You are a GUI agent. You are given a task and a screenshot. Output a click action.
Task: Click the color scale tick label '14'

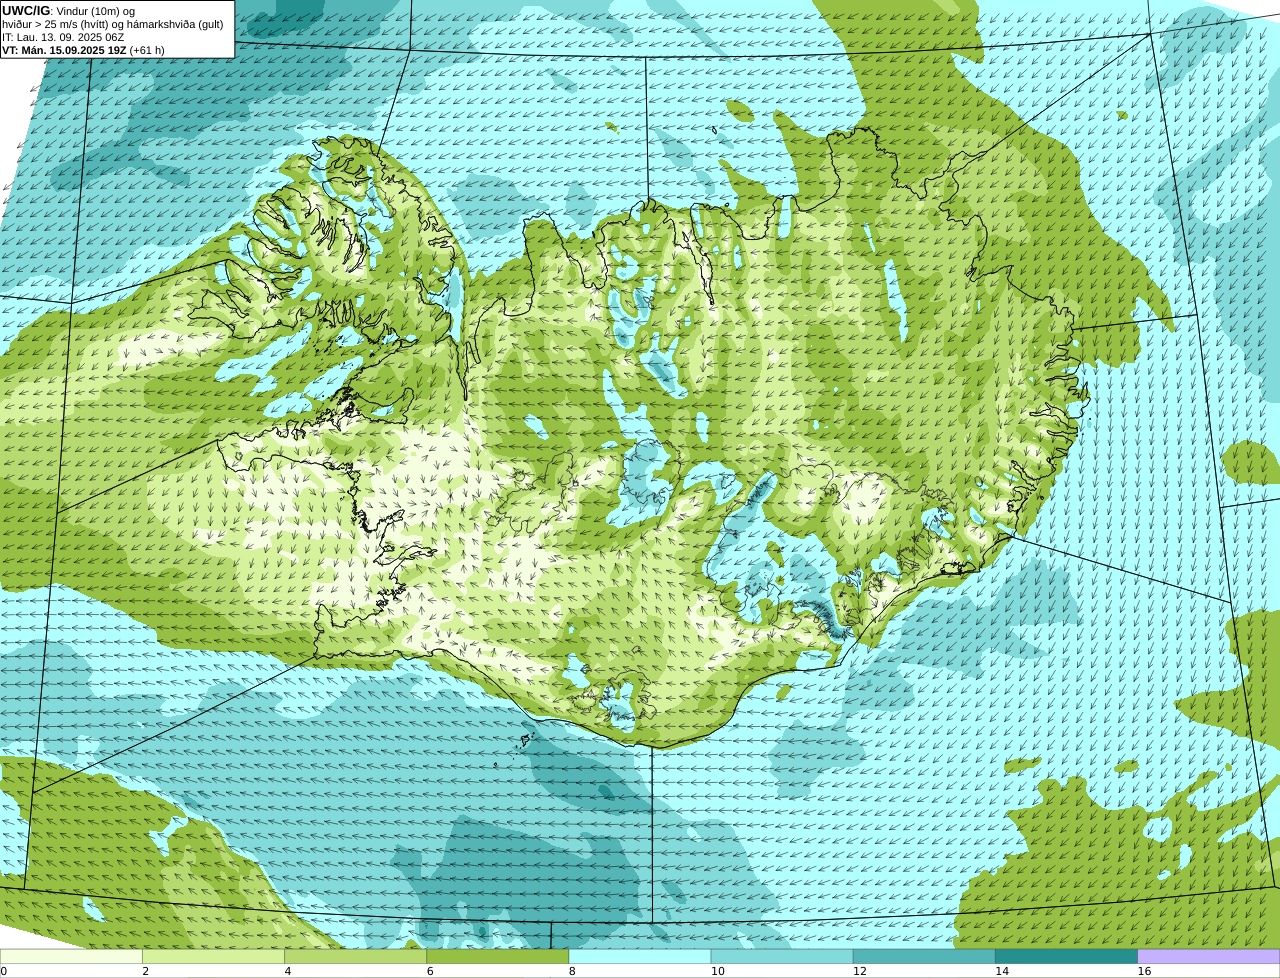(1002, 971)
